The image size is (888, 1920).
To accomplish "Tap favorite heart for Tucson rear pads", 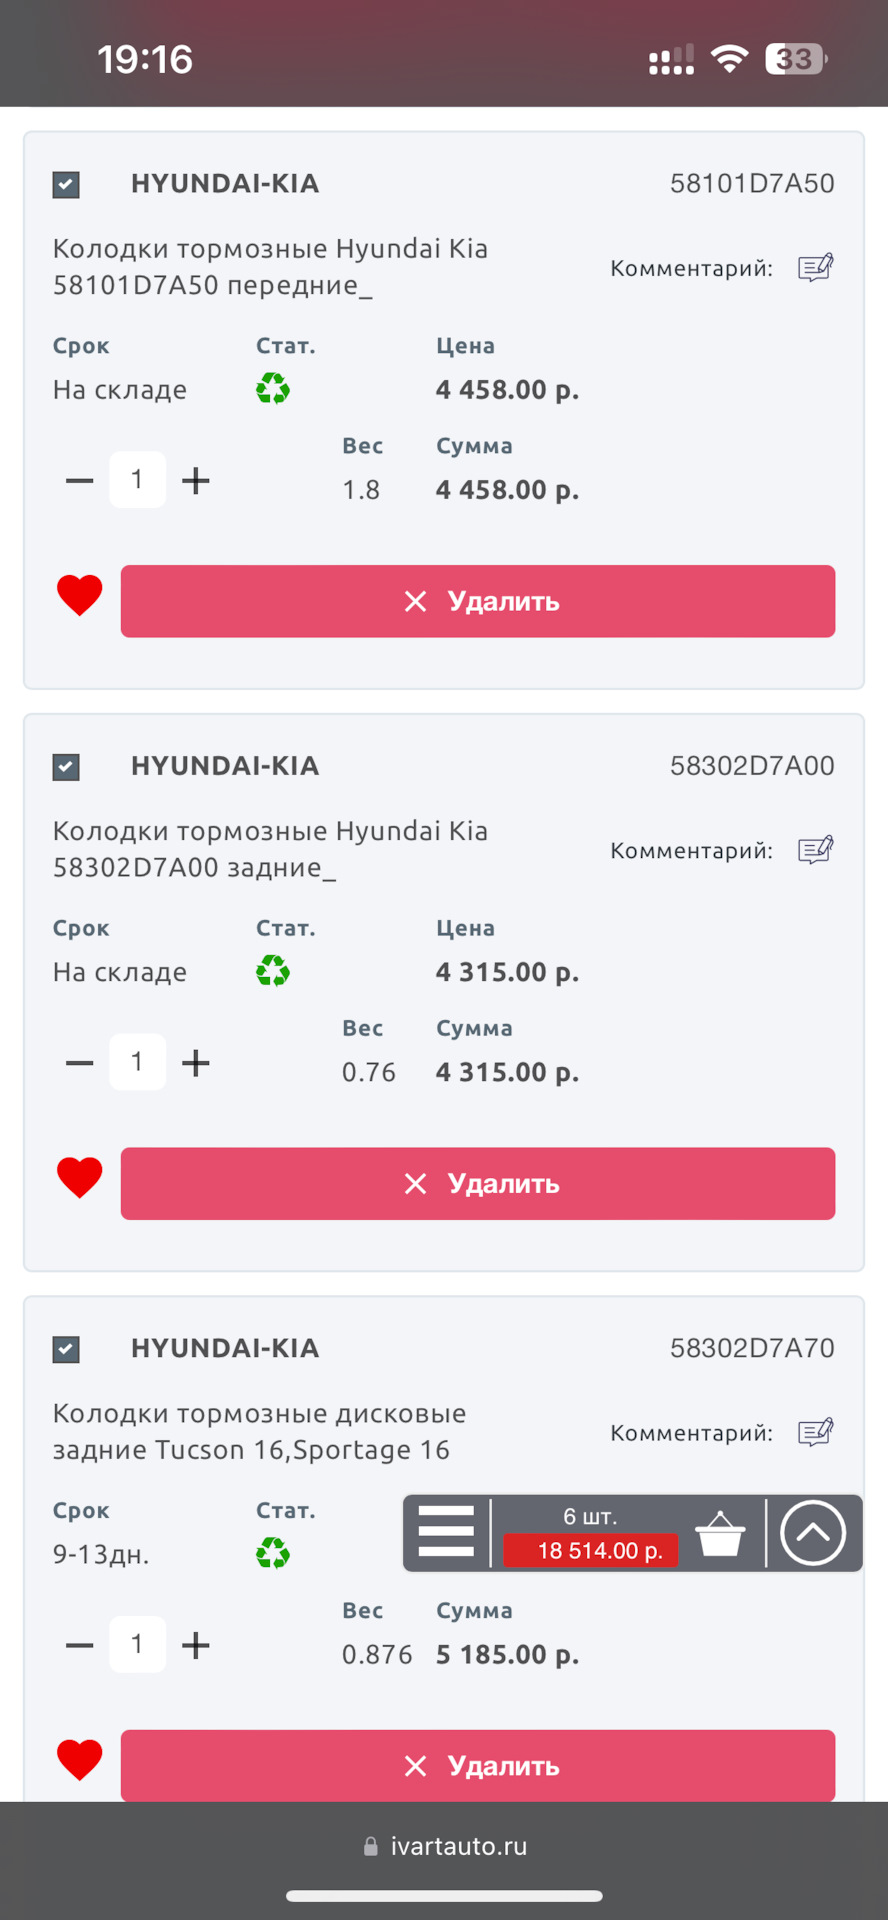I will pyautogui.click(x=80, y=1760).
